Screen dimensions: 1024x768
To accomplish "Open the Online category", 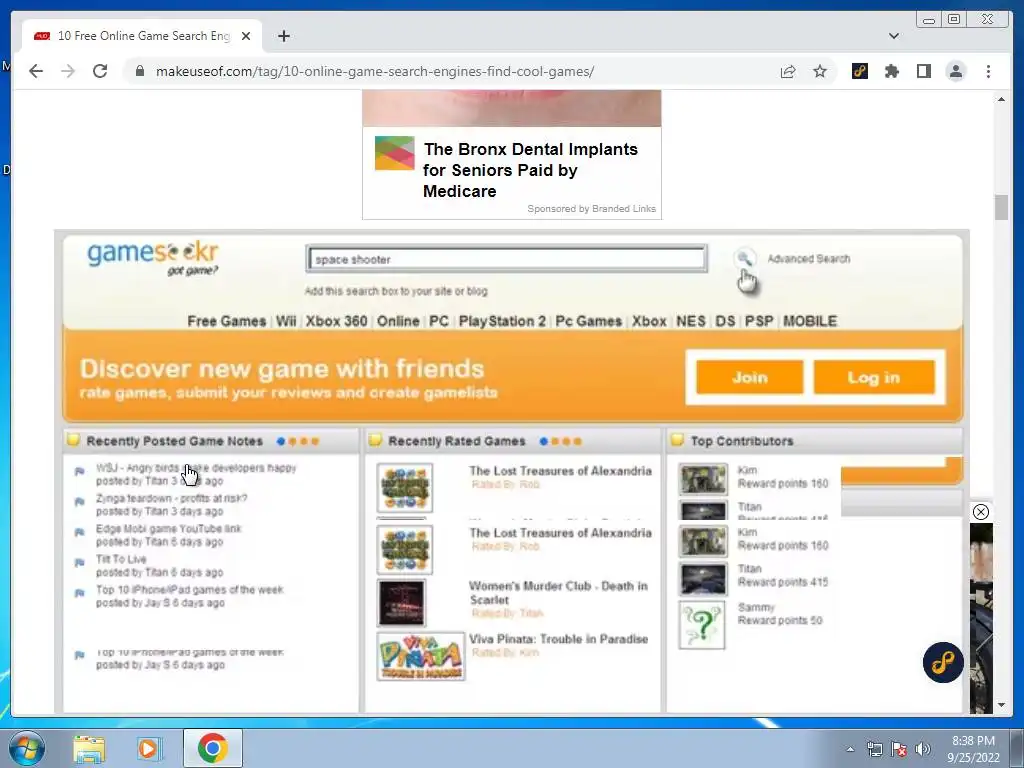I will pos(398,321).
